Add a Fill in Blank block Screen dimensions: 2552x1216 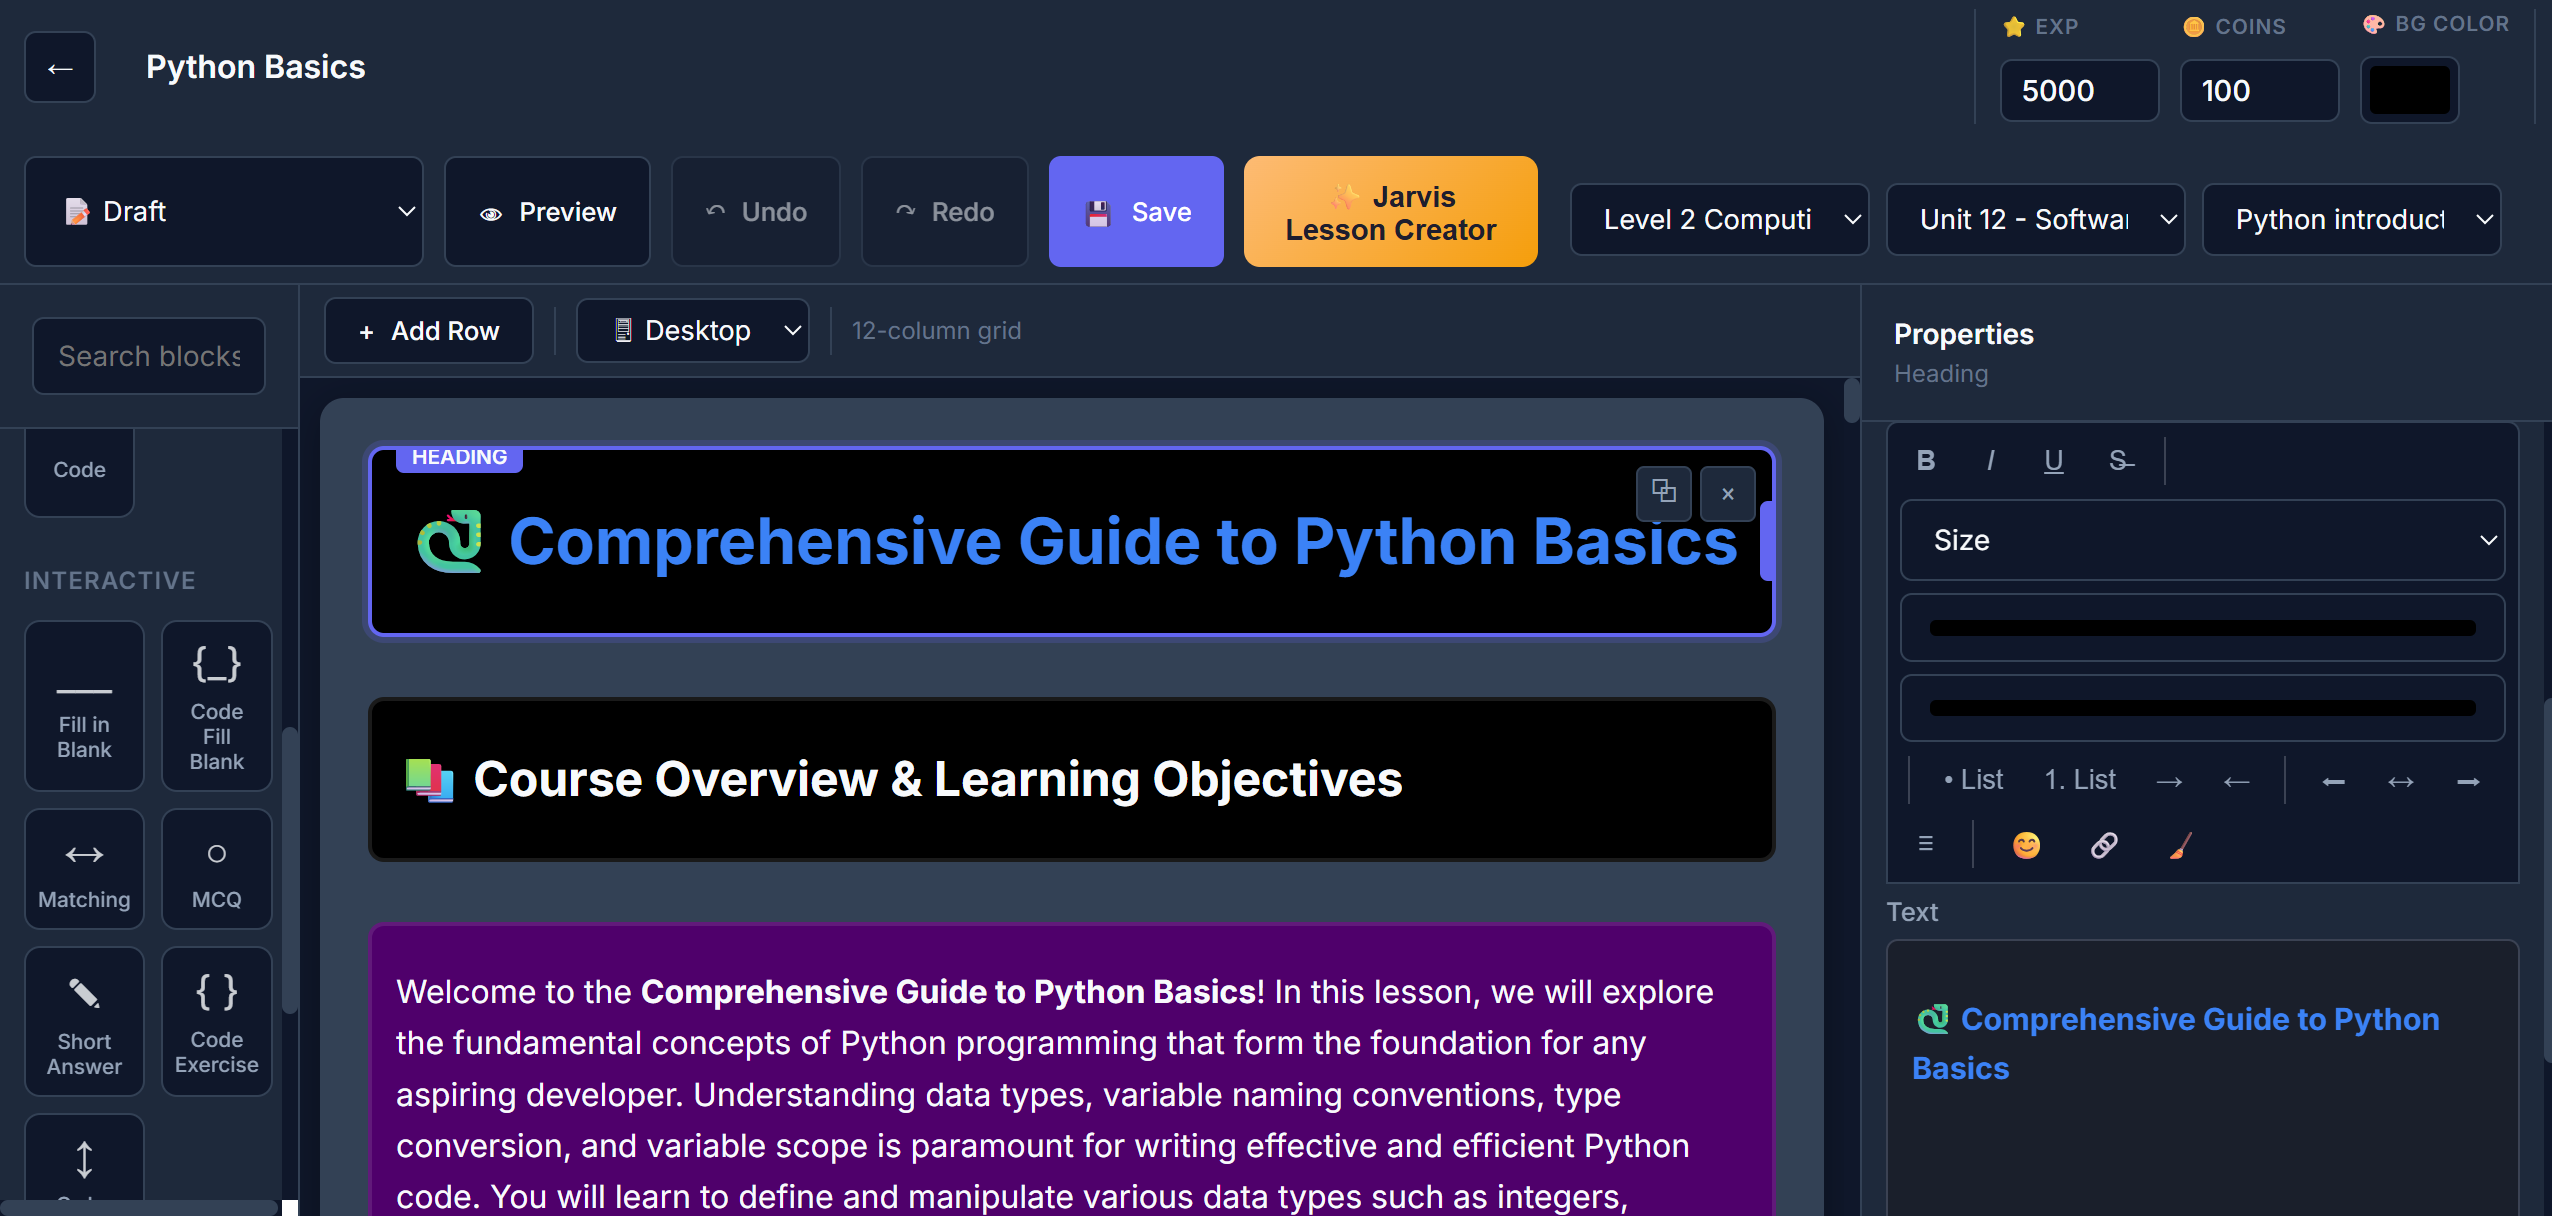point(84,706)
